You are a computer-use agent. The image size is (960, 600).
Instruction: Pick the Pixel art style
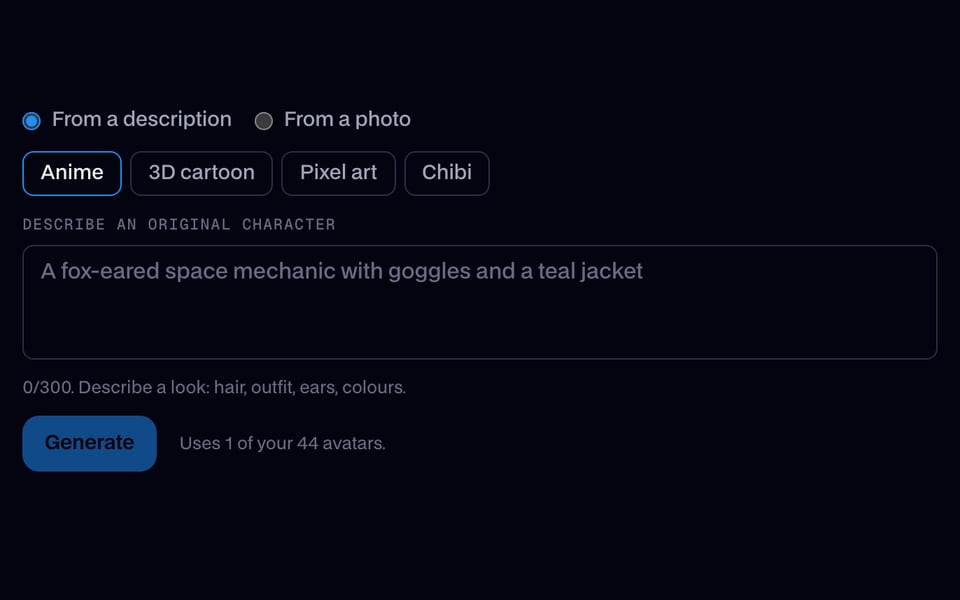click(x=339, y=173)
